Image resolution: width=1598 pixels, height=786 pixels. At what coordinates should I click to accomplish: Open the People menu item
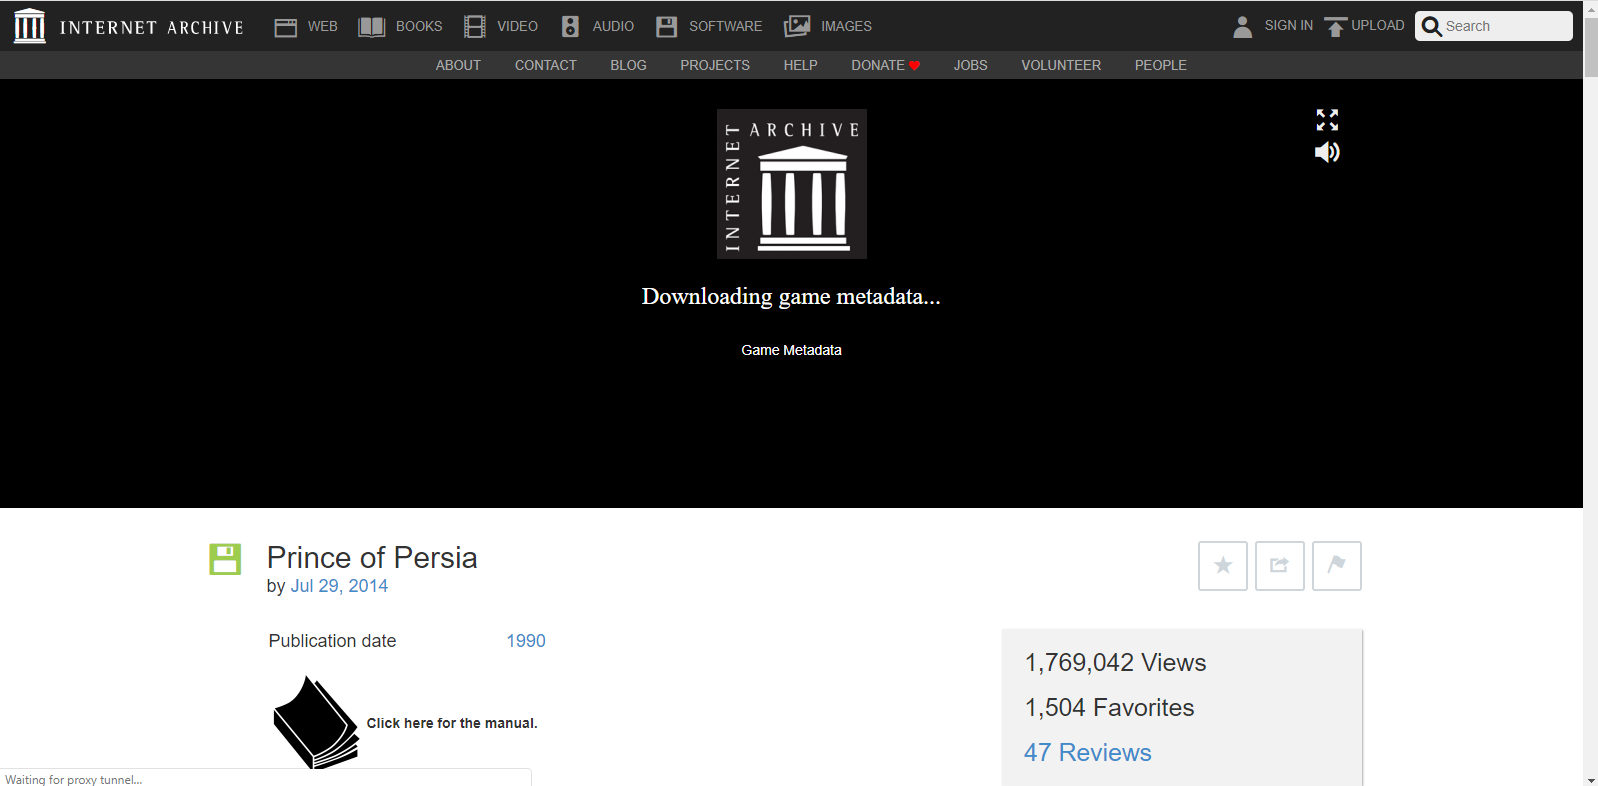[x=1161, y=65]
